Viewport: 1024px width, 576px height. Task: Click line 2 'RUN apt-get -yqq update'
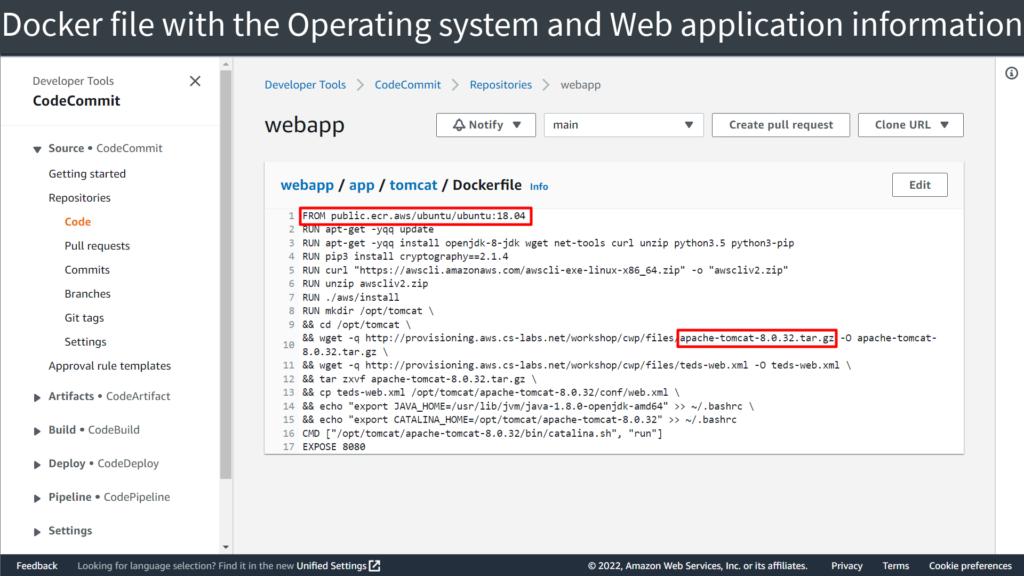(368, 230)
